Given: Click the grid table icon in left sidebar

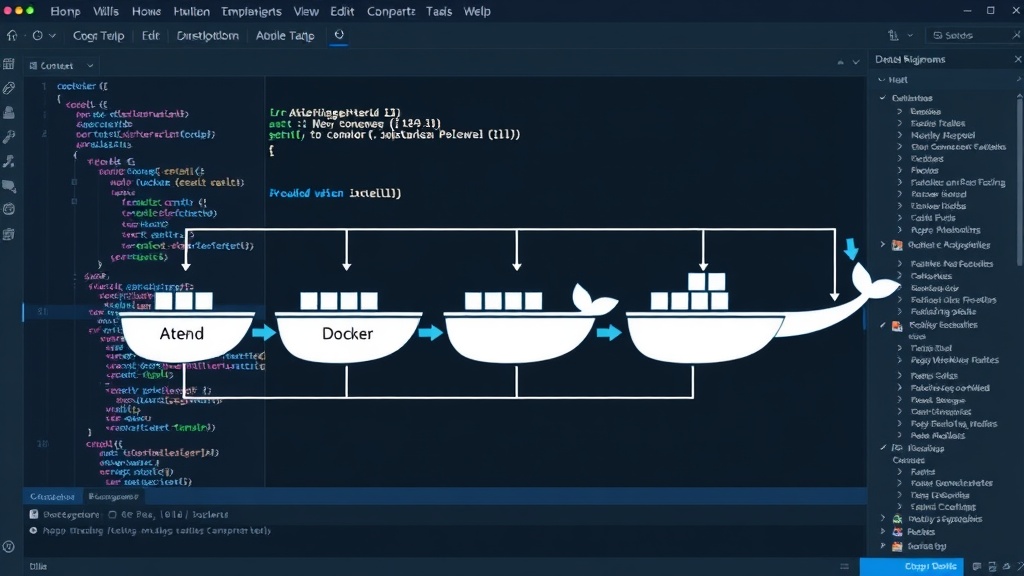Looking at the screenshot, I should coord(8,64).
